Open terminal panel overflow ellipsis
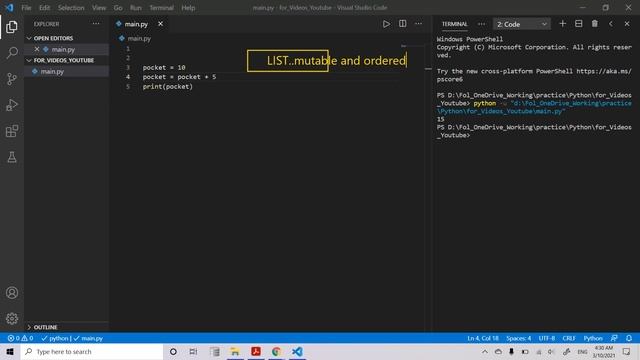 tap(482, 24)
